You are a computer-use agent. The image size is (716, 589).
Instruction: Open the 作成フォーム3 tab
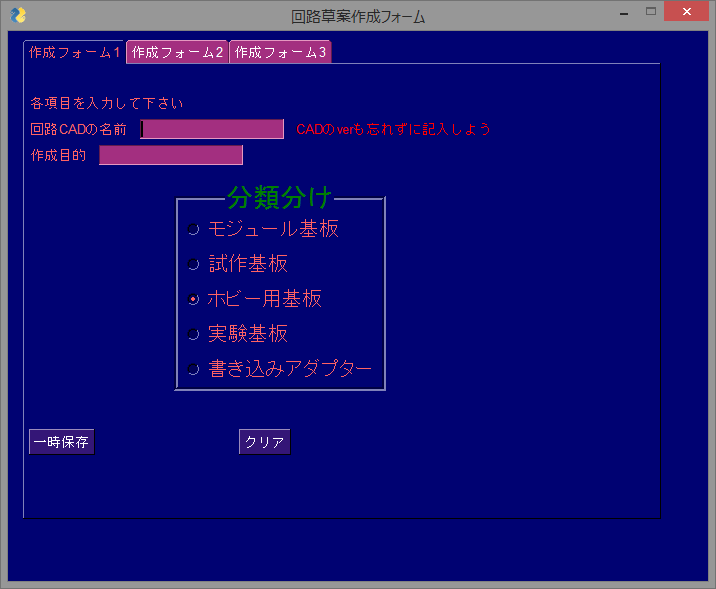pyautogui.click(x=280, y=53)
